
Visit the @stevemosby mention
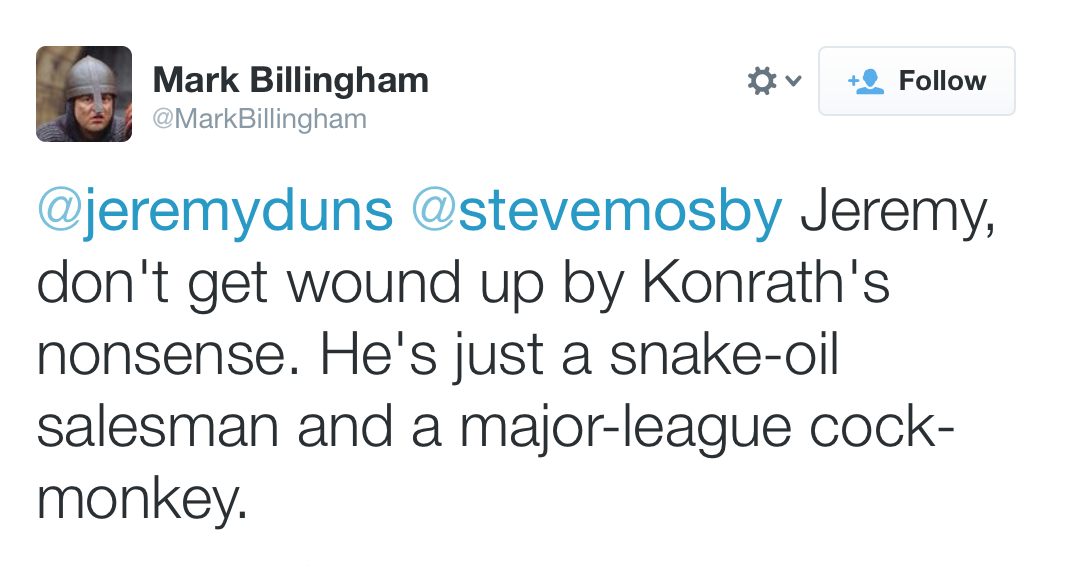[596, 211]
